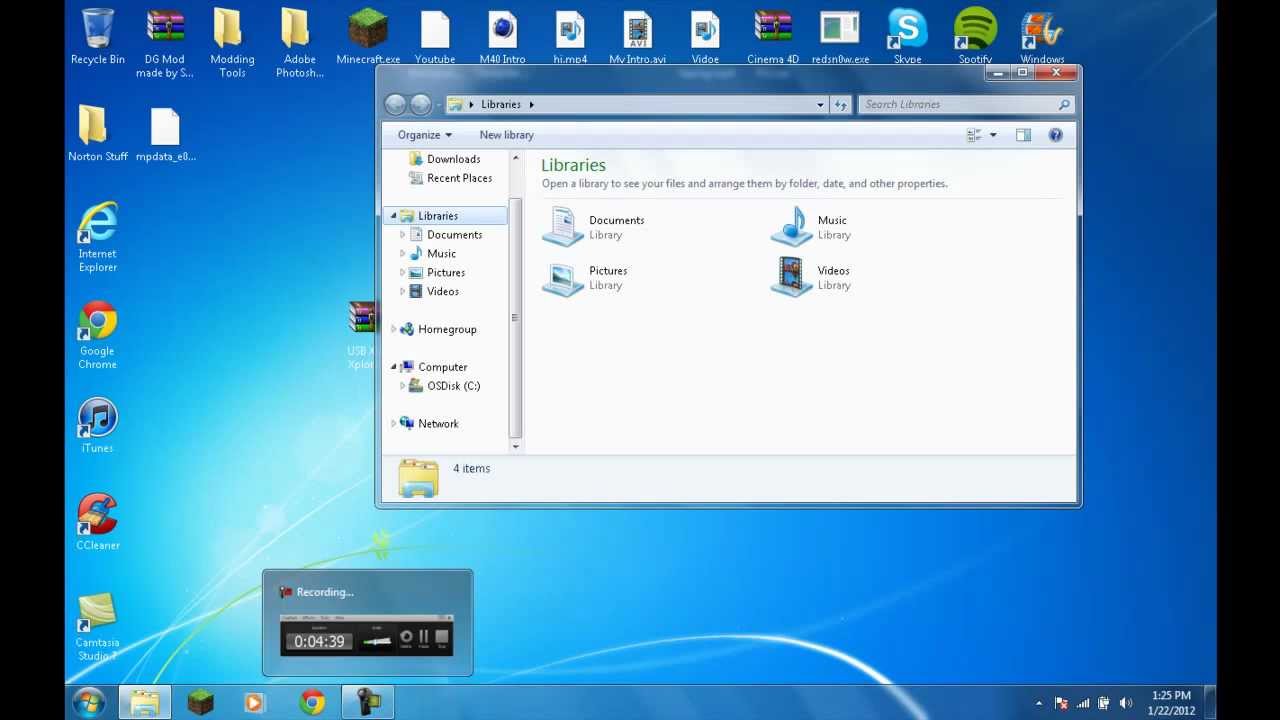The height and width of the screenshot is (720, 1280).
Task: Expand the Network tree node
Action: tap(393, 424)
